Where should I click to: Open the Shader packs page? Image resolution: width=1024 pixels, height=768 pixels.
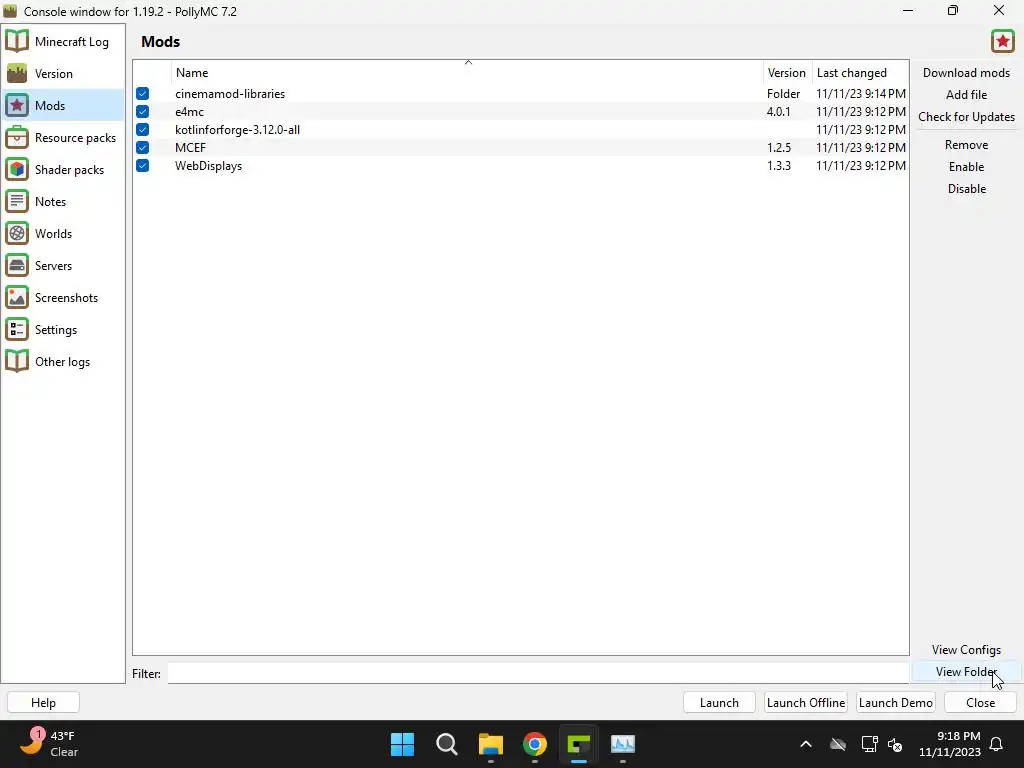click(x=63, y=169)
